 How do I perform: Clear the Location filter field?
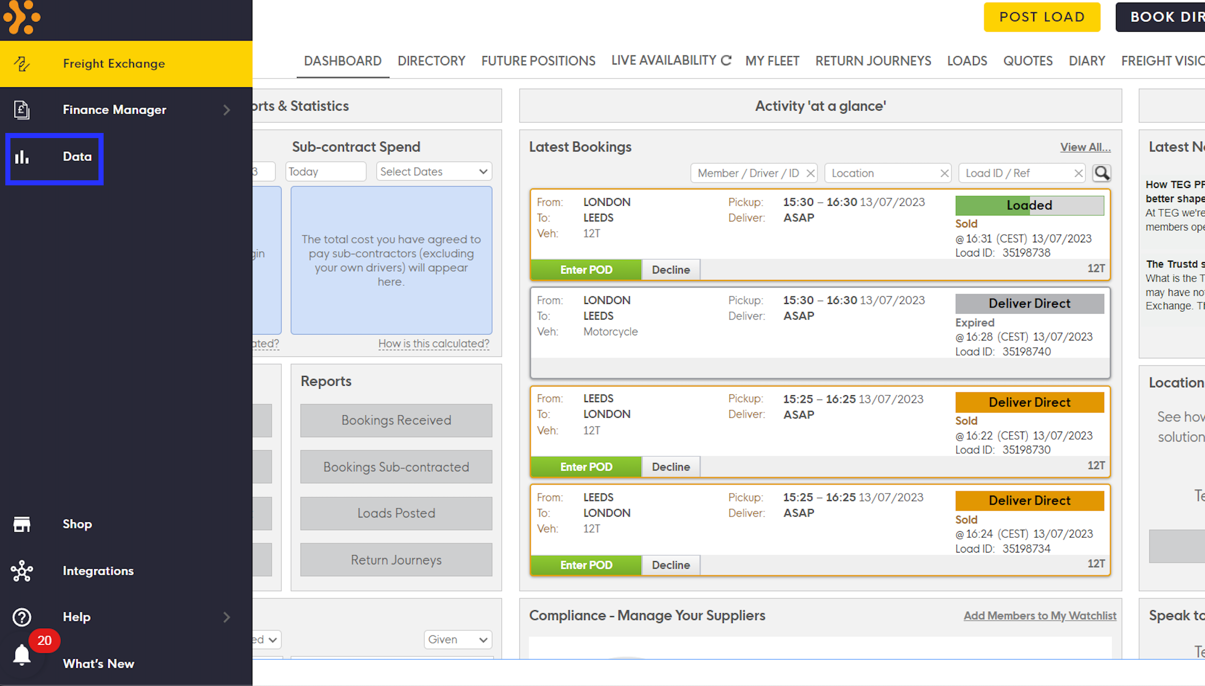944,174
